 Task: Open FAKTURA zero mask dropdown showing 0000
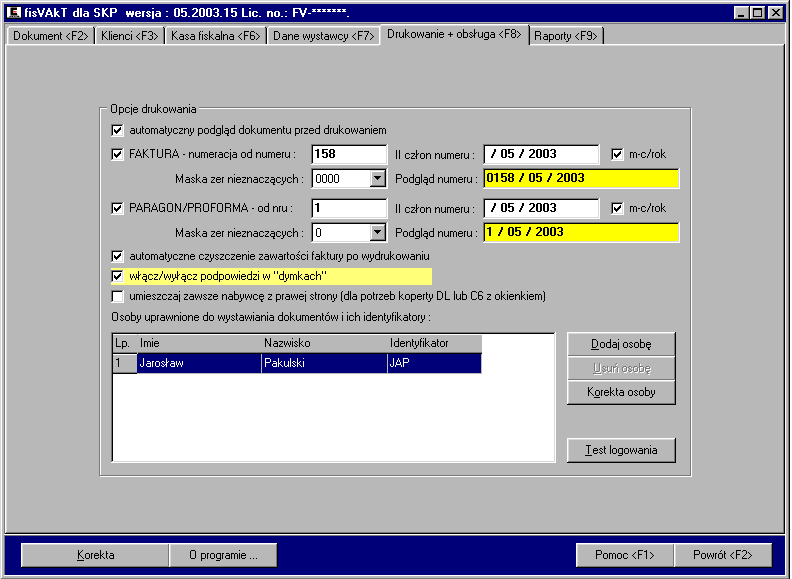pos(377,178)
